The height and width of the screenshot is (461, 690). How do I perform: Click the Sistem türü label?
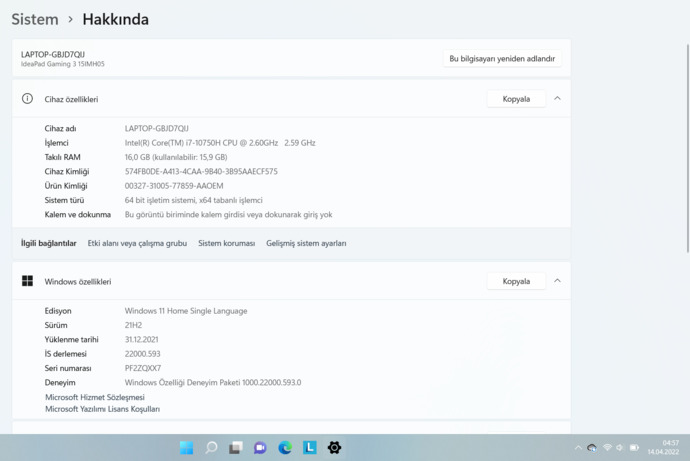click(64, 200)
